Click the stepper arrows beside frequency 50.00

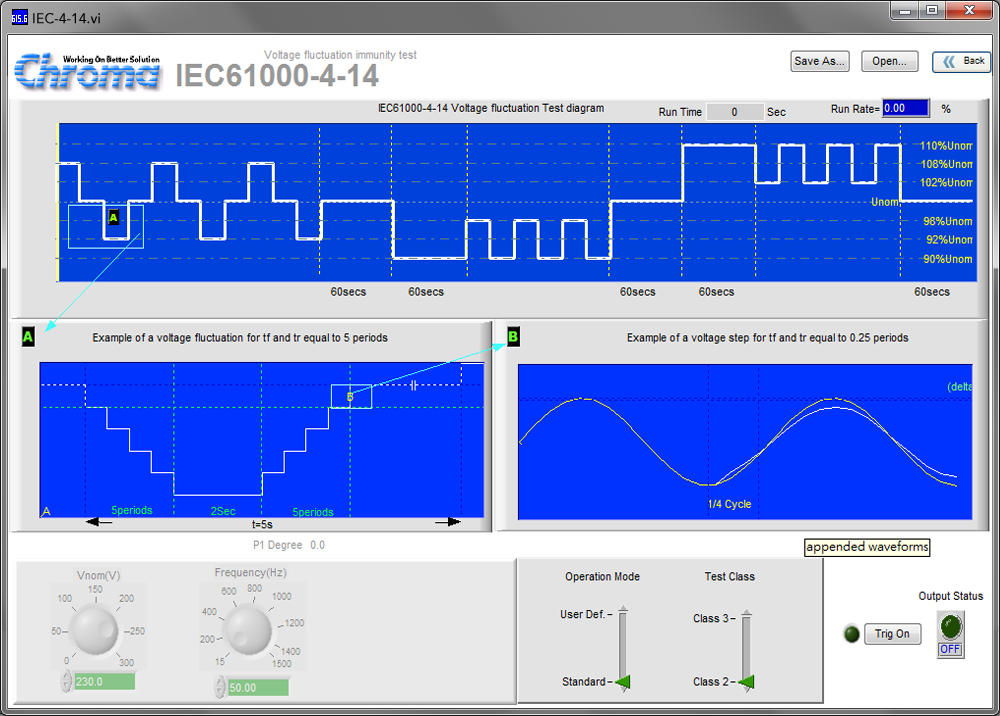click(x=220, y=688)
